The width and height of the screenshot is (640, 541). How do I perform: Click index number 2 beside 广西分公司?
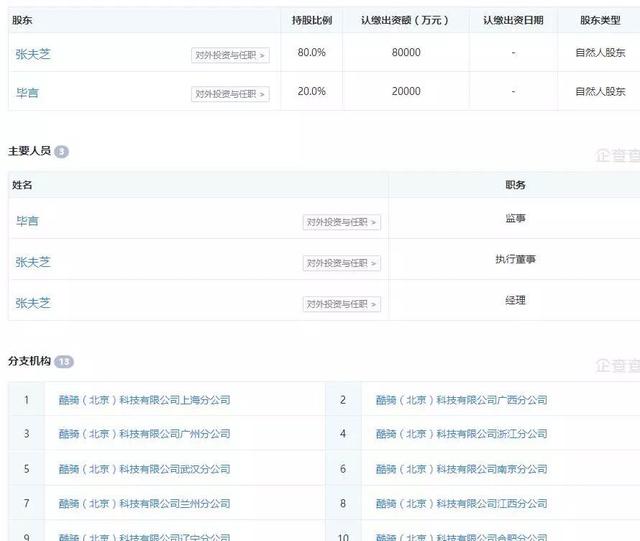[343, 400]
